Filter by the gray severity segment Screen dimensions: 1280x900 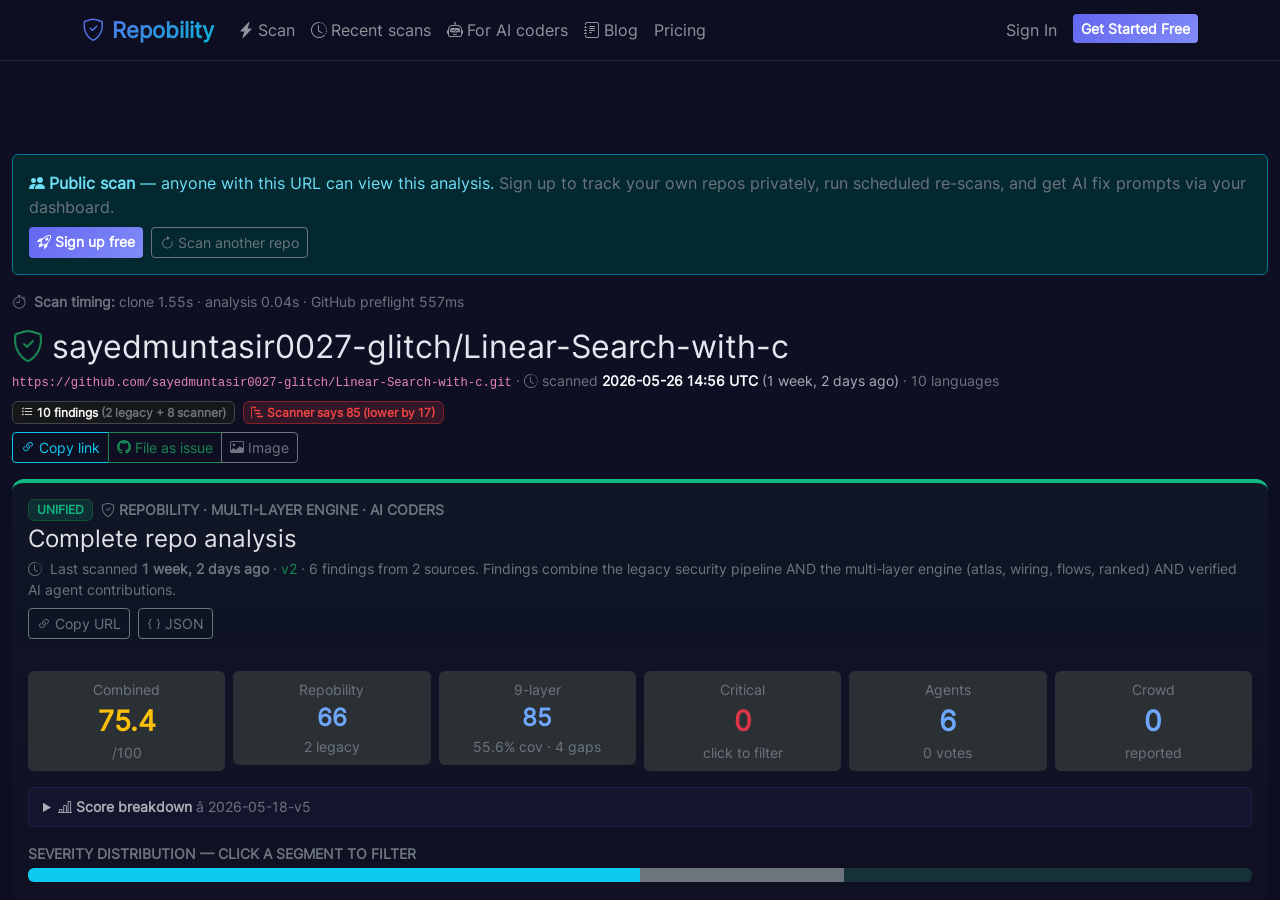click(742, 875)
